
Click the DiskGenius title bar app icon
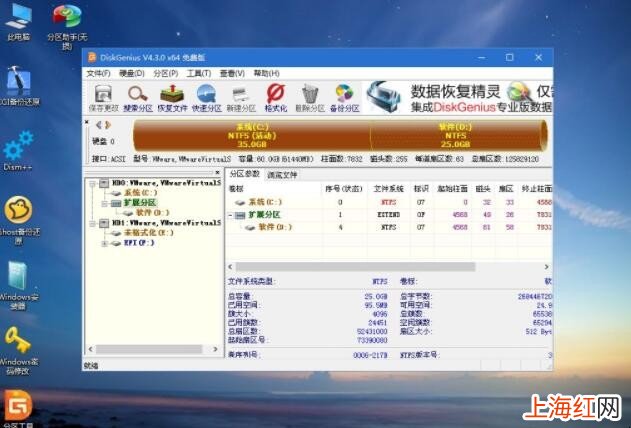click(x=92, y=58)
